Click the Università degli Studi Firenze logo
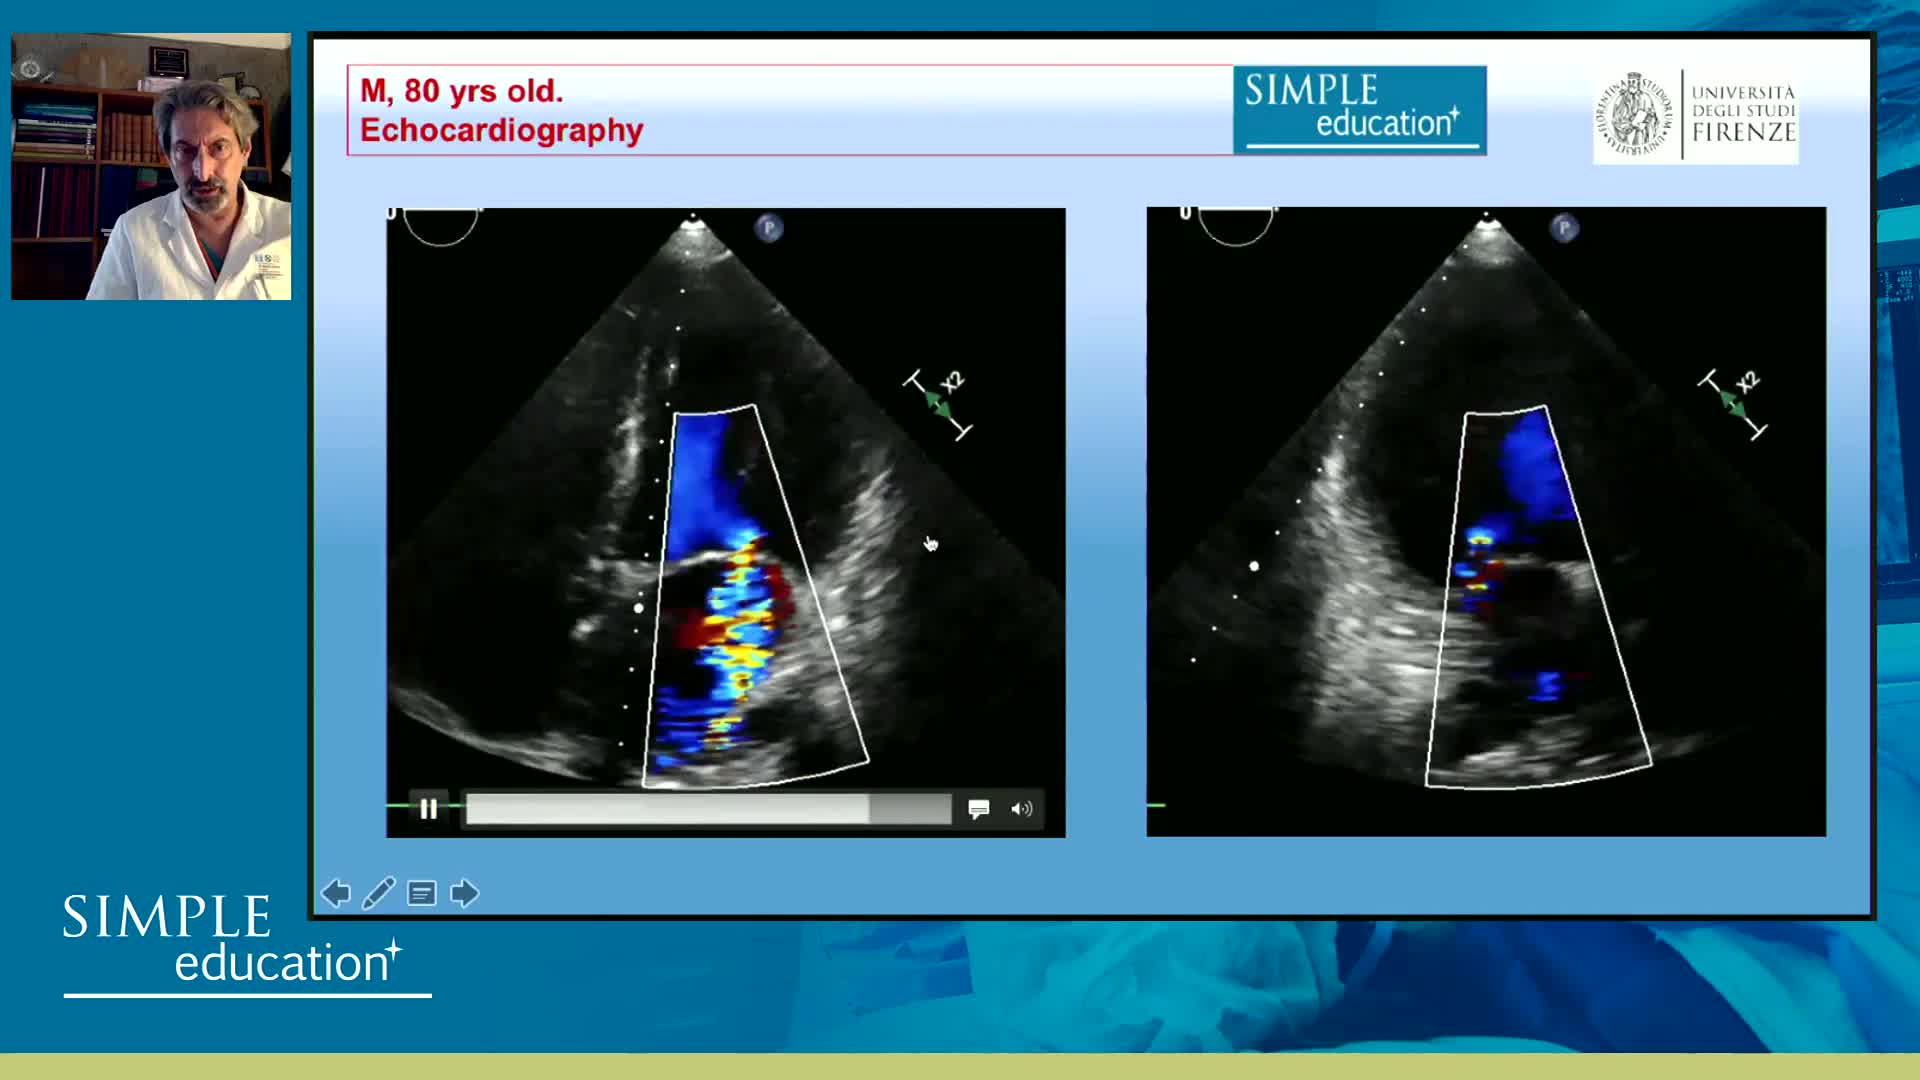Viewport: 1920px width, 1080px height. coord(1696,117)
